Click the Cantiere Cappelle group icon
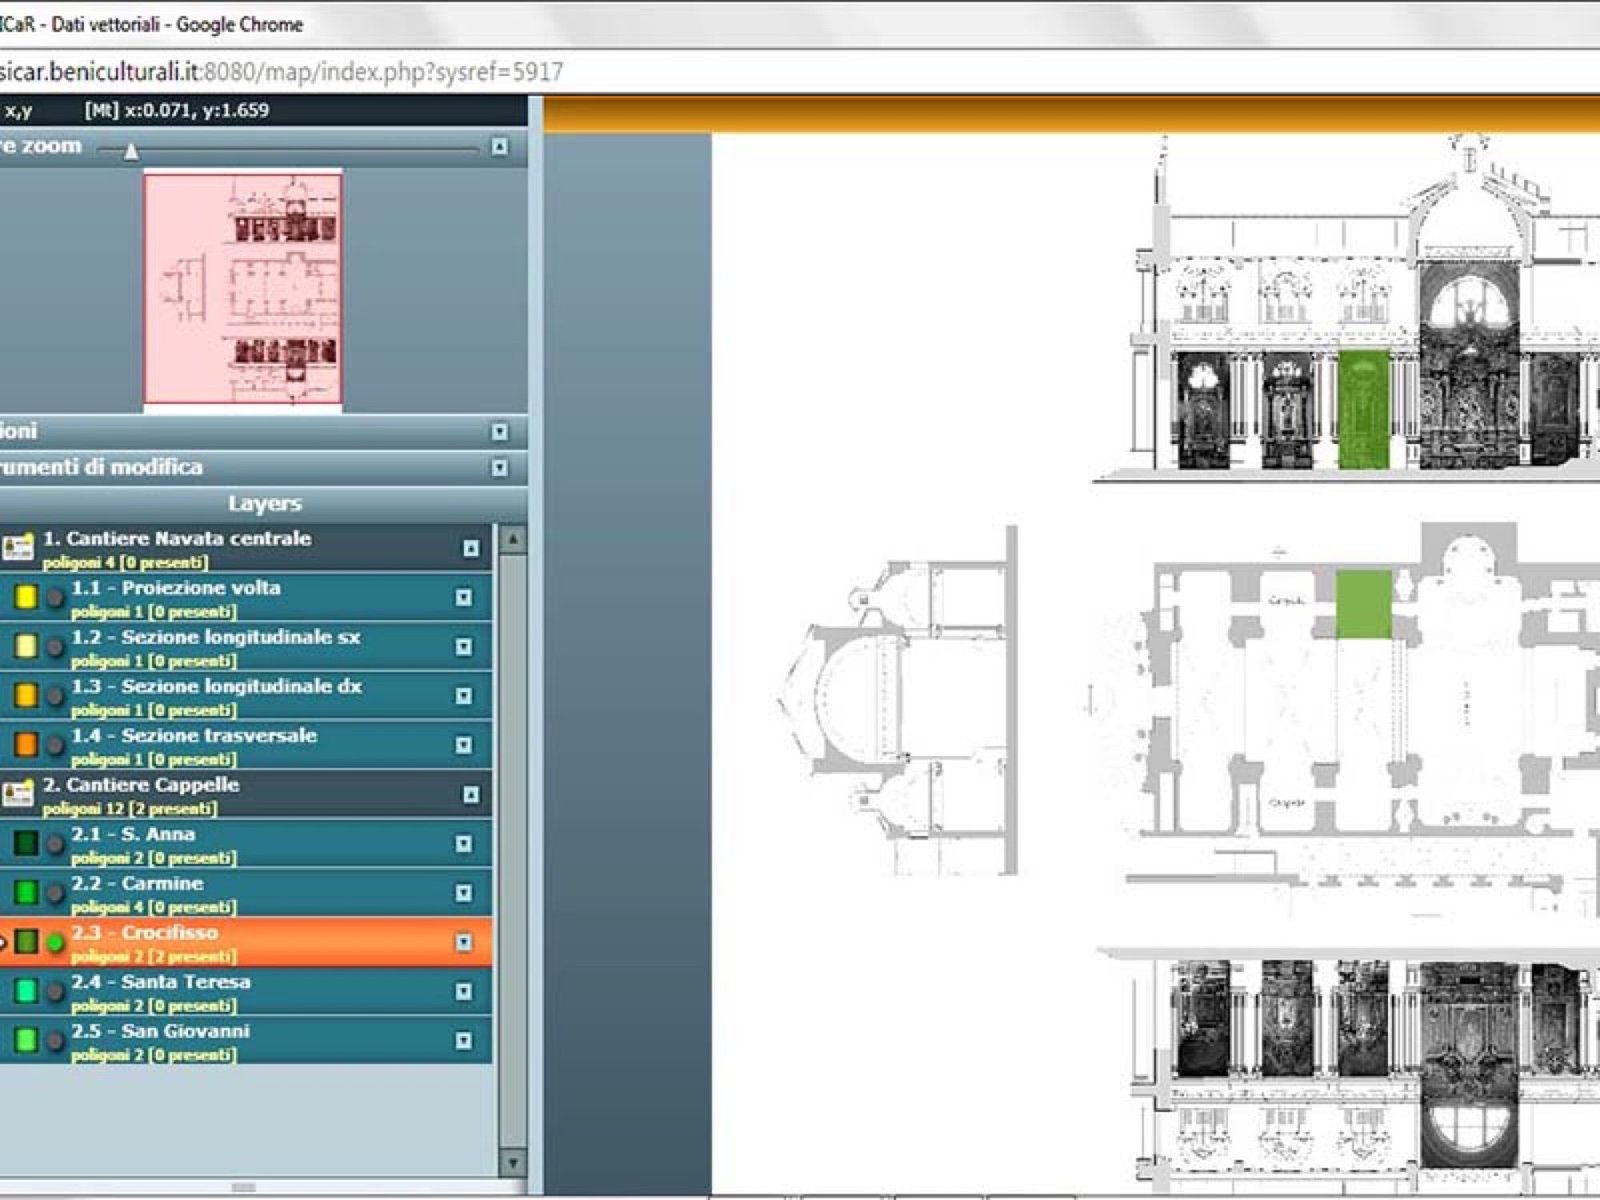The height and width of the screenshot is (1200, 1600). point(18,794)
